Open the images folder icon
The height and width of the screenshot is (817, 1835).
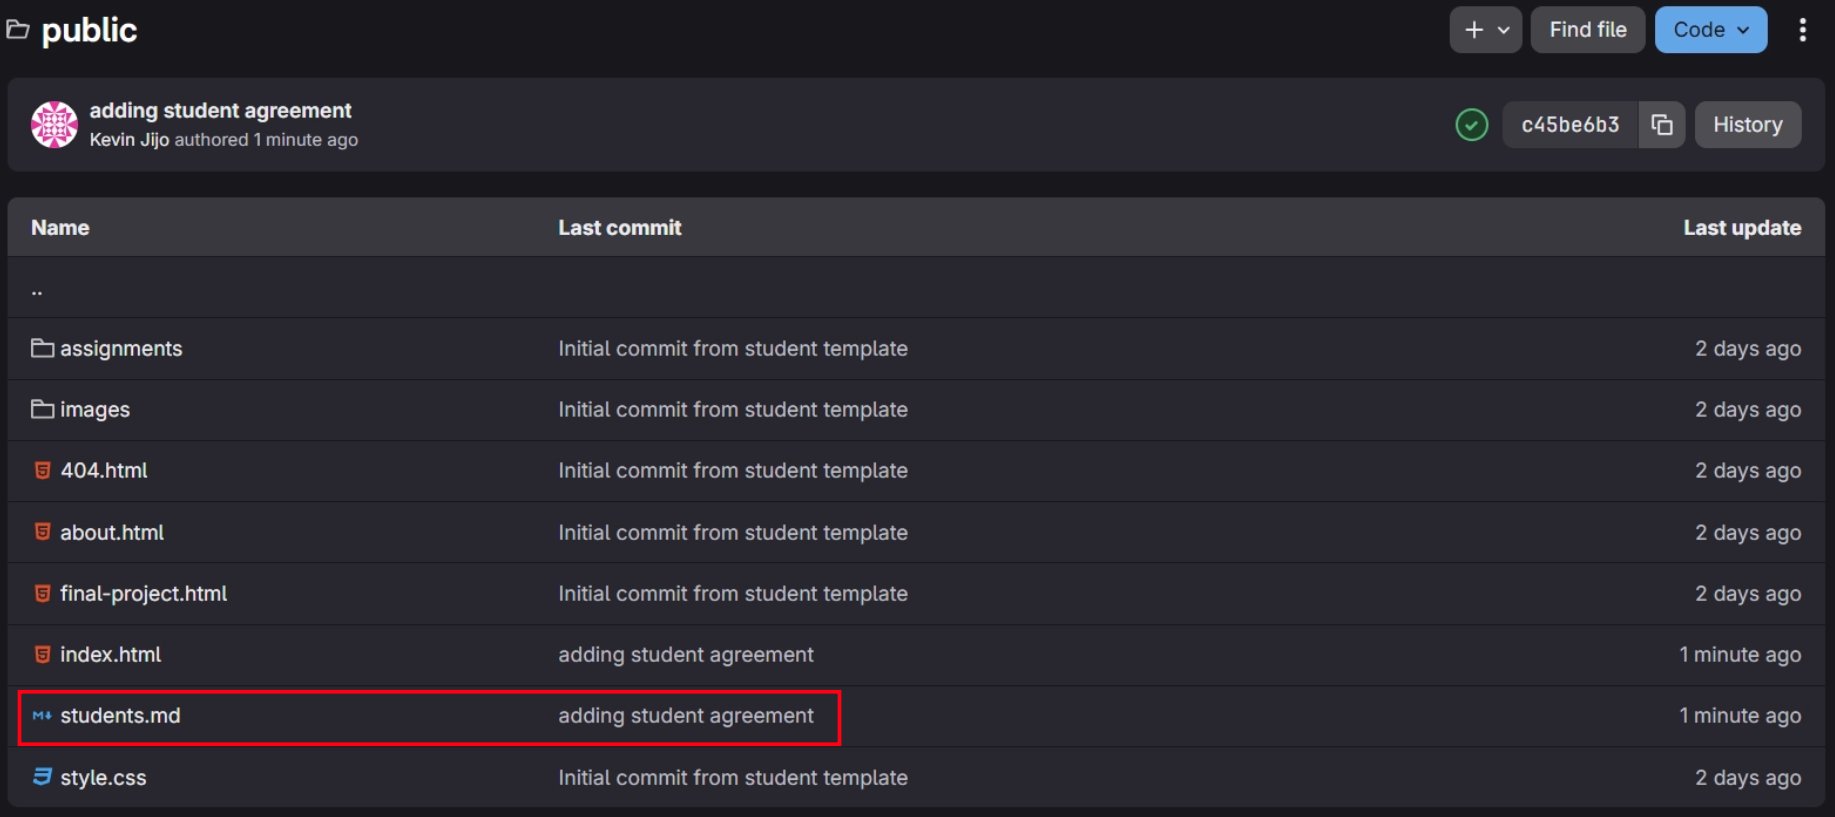point(42,409)
